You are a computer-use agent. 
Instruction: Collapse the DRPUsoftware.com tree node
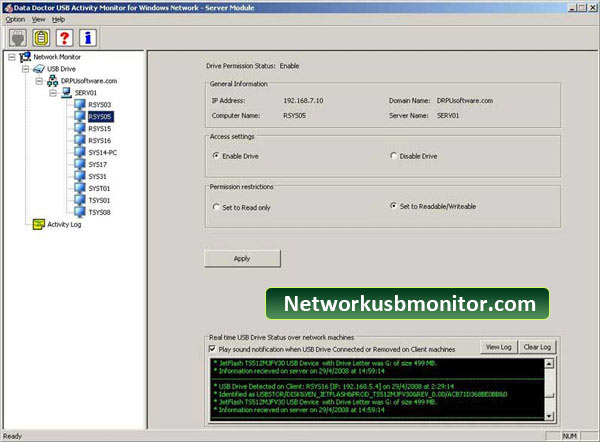[x=39, y=81]
